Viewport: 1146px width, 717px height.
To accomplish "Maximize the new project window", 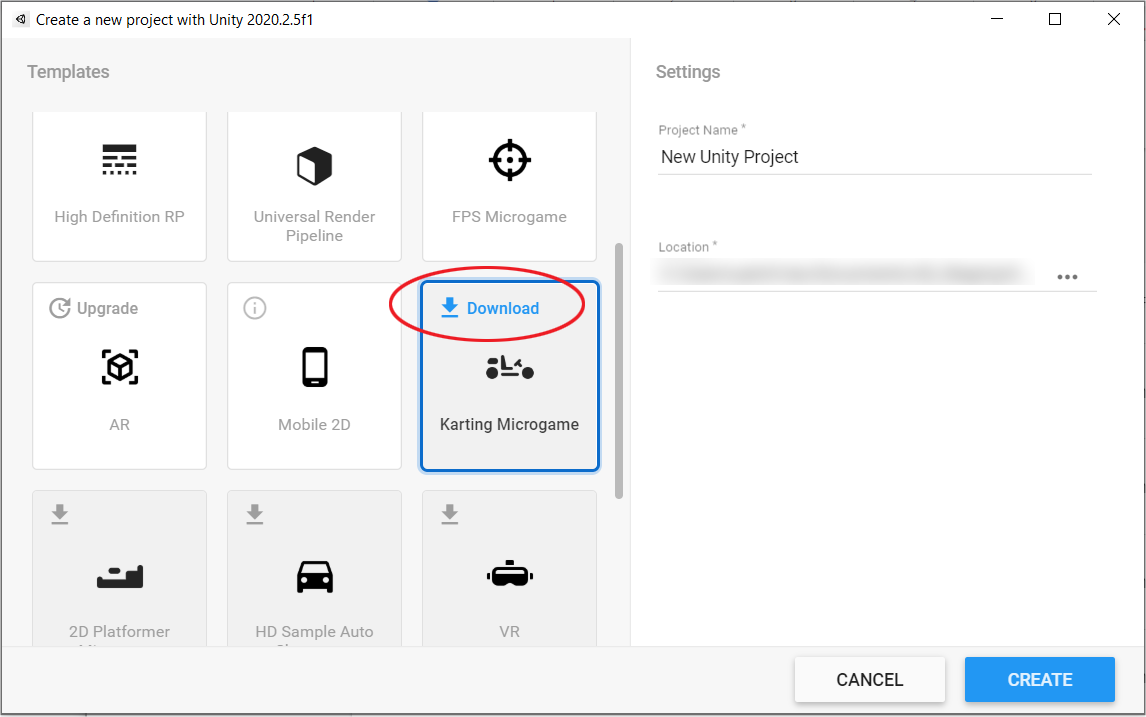I will 1055,20.
